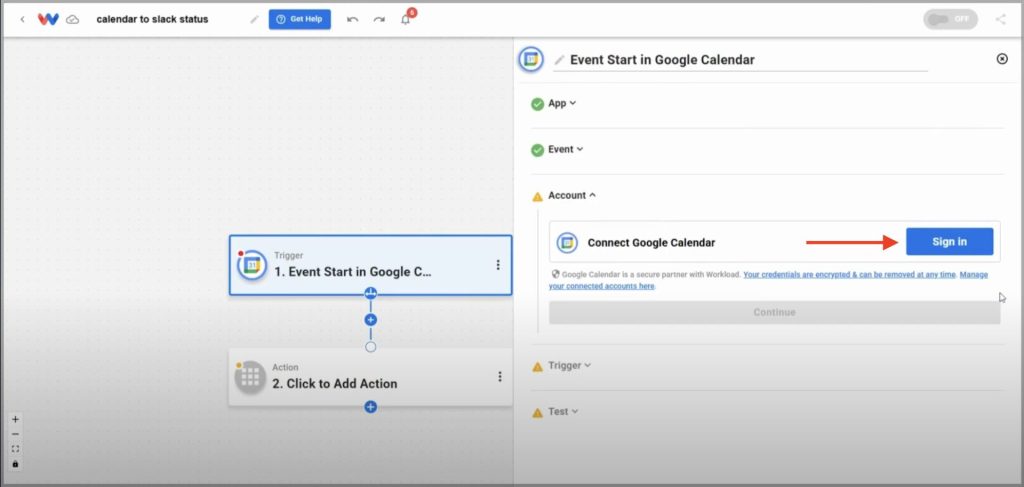Click the workflow name calendar to slack status

(x=152, y=20)
